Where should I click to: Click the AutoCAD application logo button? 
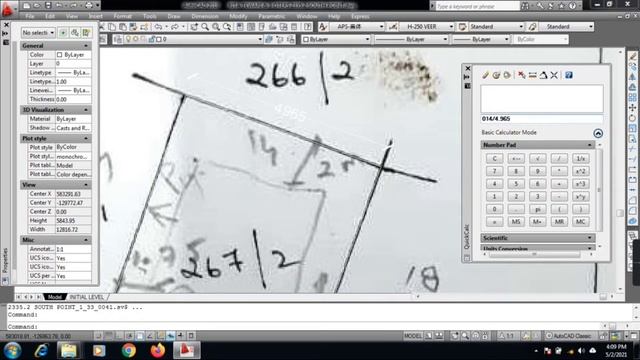pyautogui.click(x=8, y=9)
